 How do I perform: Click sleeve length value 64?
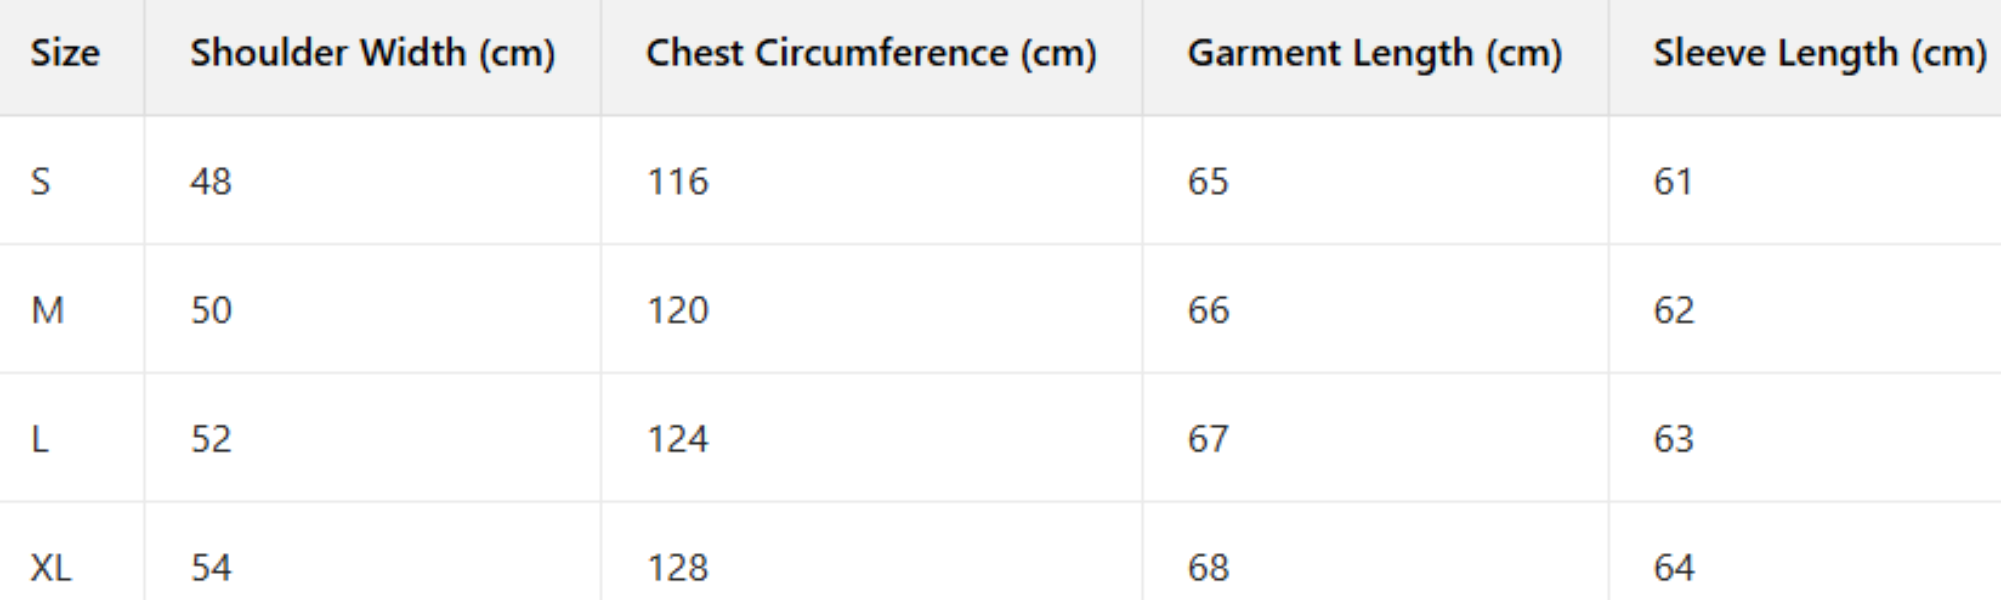click(x=1673, y=568)
